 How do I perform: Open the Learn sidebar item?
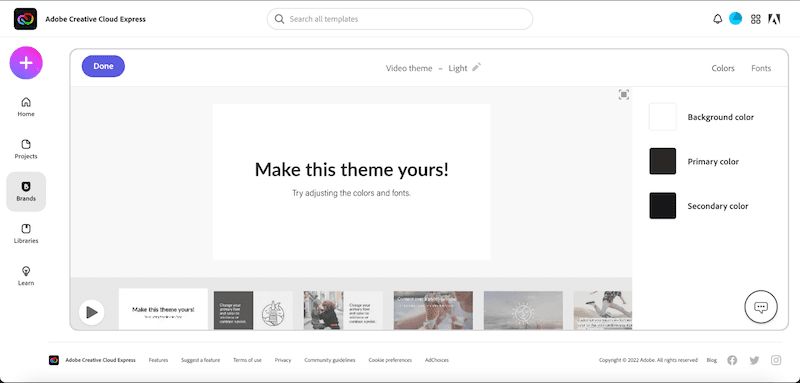coord(26,276)
